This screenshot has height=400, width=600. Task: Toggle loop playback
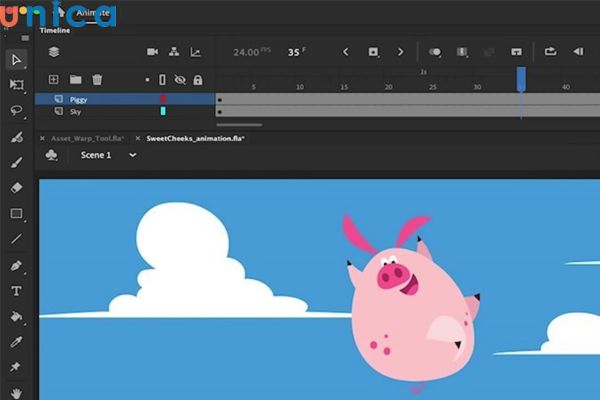tap(551, 51)
